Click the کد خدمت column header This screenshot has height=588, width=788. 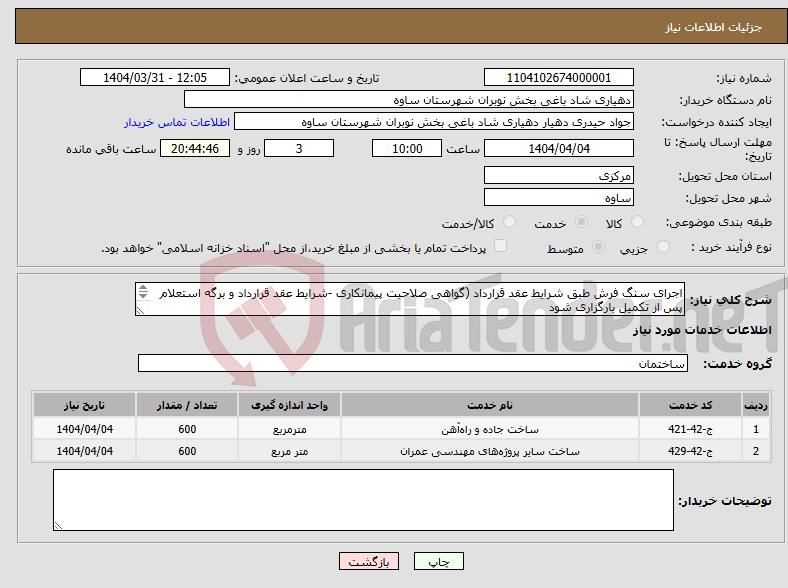coord(691,405)
